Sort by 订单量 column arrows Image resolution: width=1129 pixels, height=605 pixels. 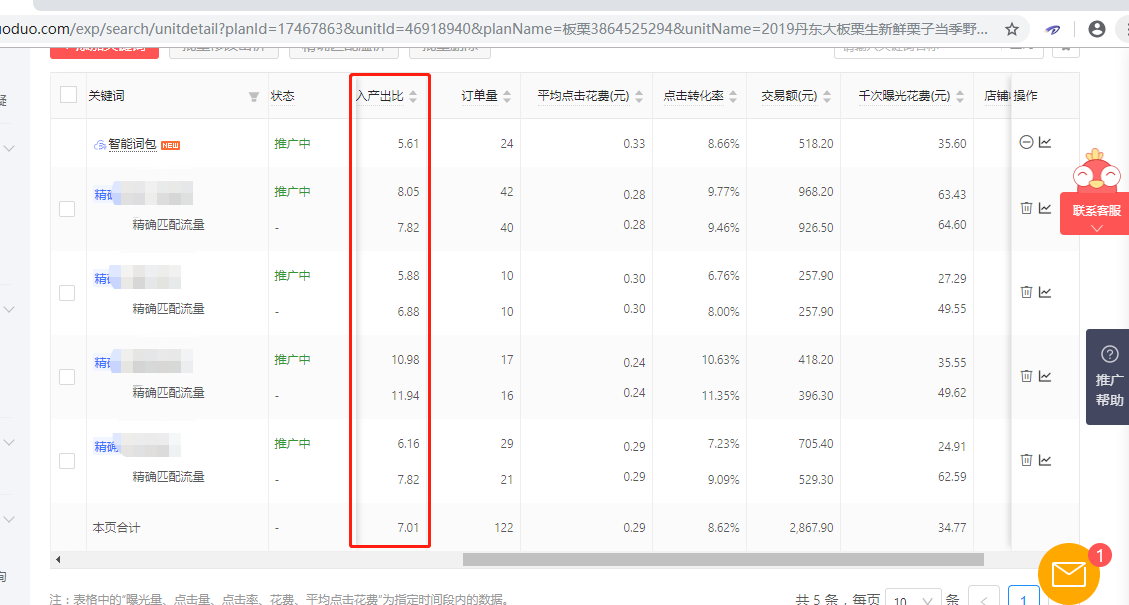507,97
